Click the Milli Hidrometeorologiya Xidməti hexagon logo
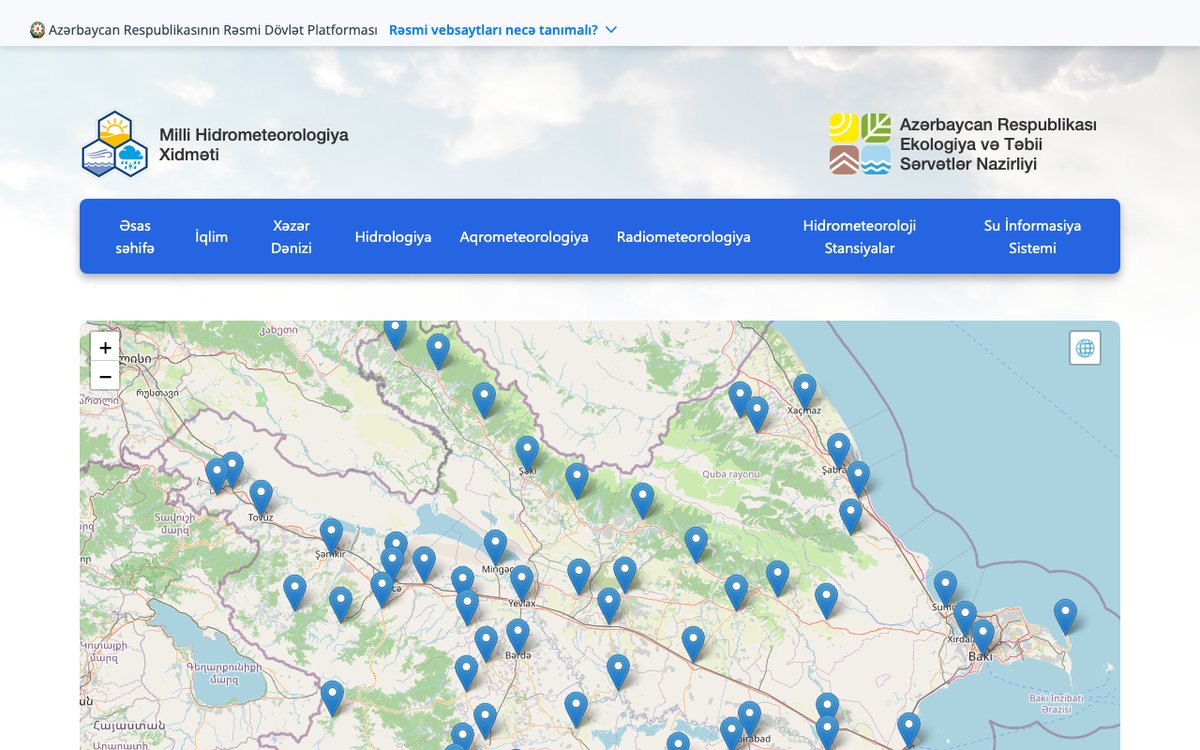Viewport: 1200px width, 750px height. [115, 145]
